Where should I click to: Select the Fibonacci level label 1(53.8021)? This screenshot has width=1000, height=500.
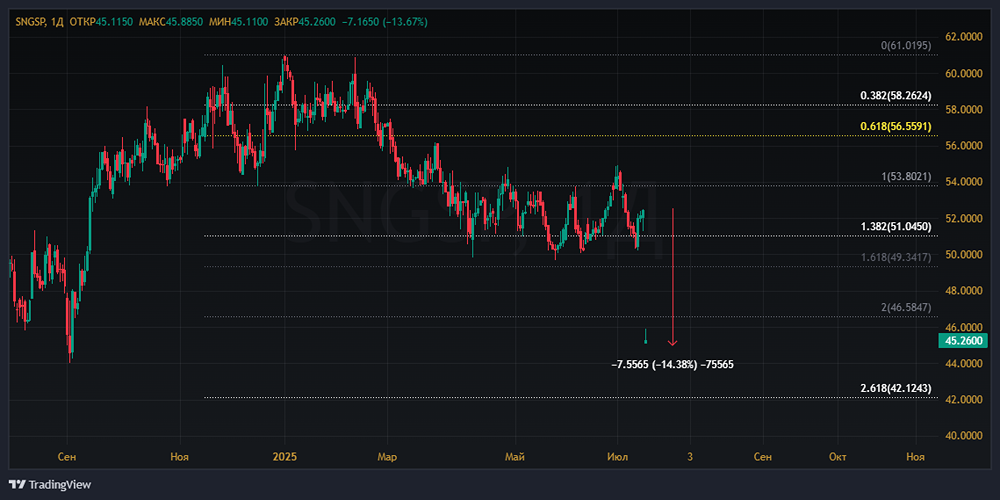point(906,176)
